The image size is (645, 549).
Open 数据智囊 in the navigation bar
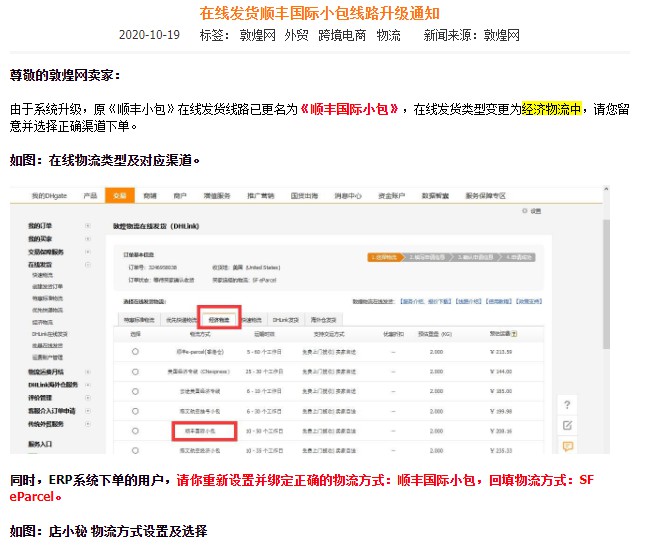pos(435,196)
